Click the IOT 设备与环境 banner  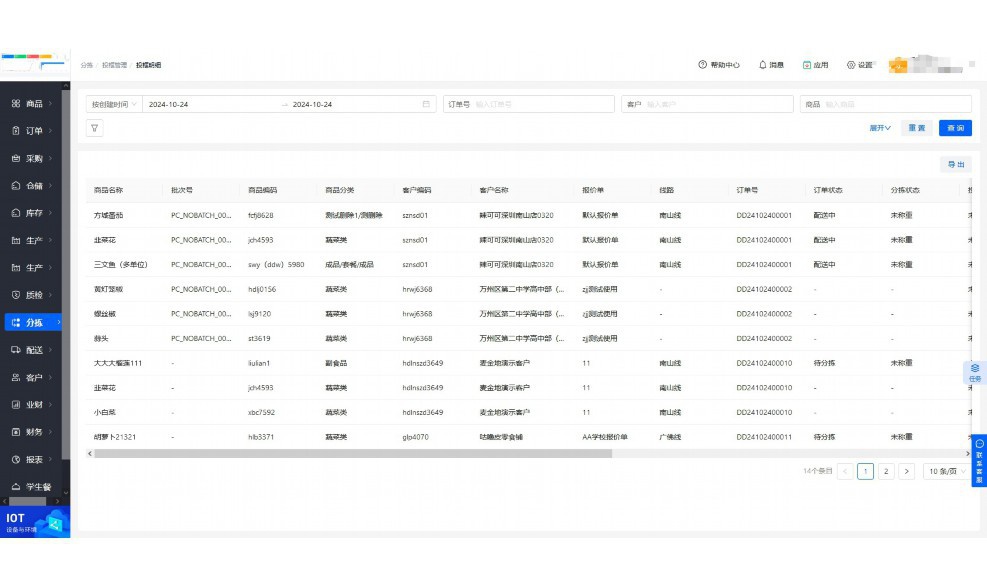[x=35, y=523]
